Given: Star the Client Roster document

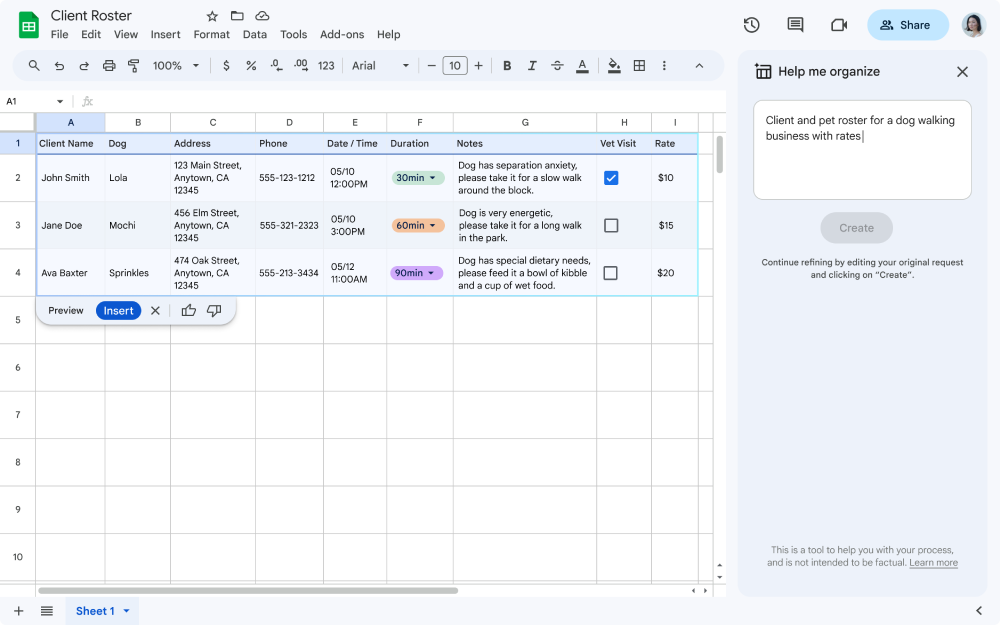Looking at the screenshot, I should [212, 16].
